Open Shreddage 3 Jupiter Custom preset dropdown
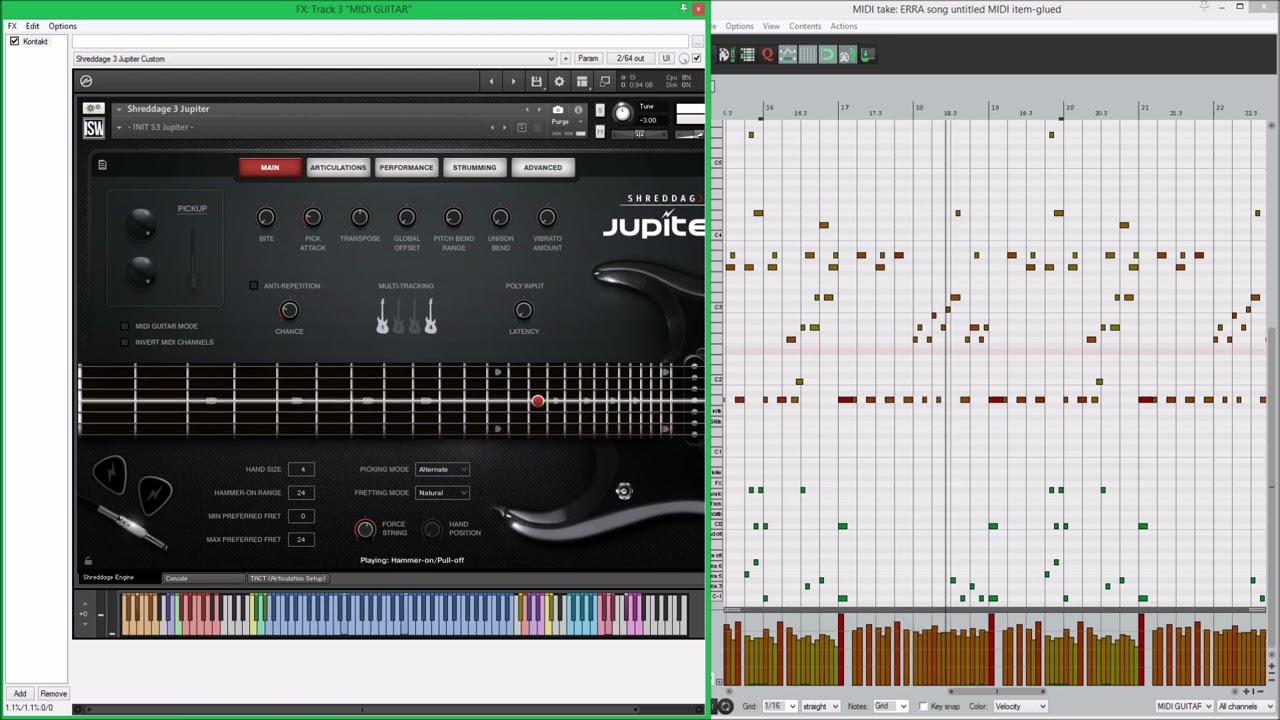The image size is (1280, 720). click(314, 58)
